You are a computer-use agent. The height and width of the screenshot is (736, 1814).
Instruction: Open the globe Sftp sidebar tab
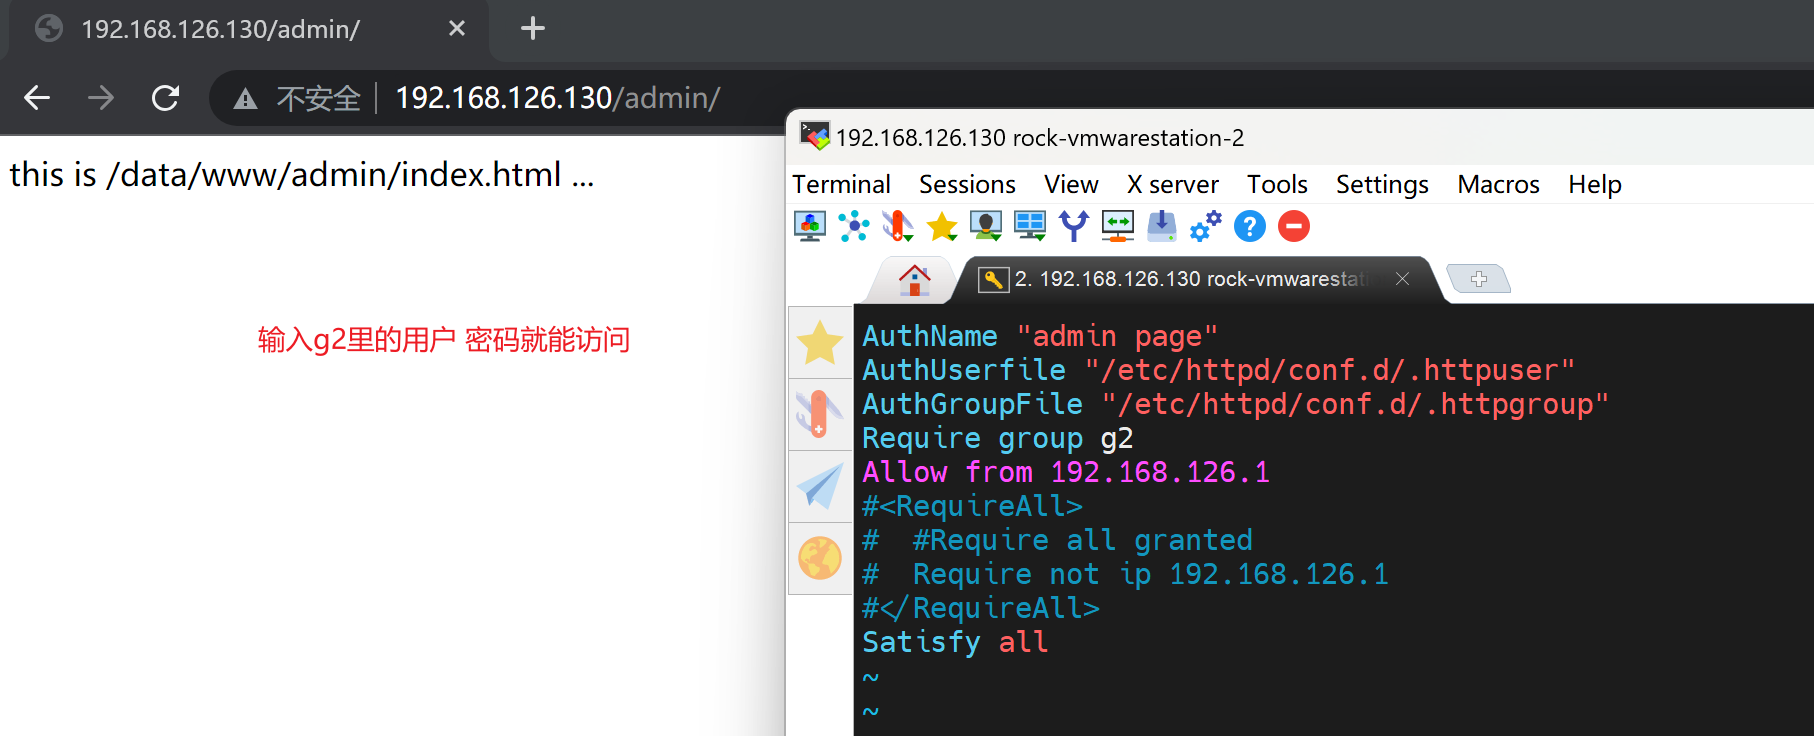click(x=820, y=558)
